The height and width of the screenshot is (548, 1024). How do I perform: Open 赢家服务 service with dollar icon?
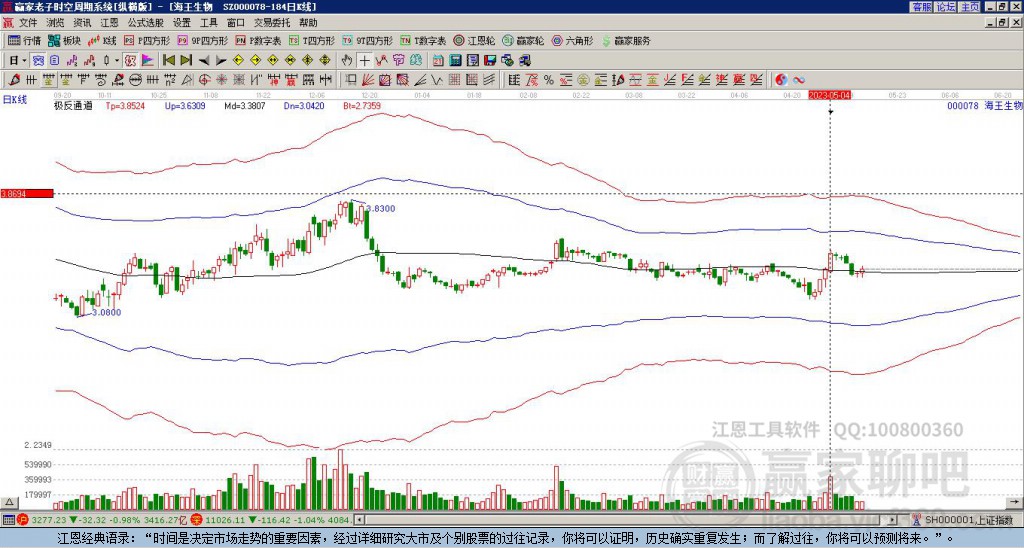626,40
